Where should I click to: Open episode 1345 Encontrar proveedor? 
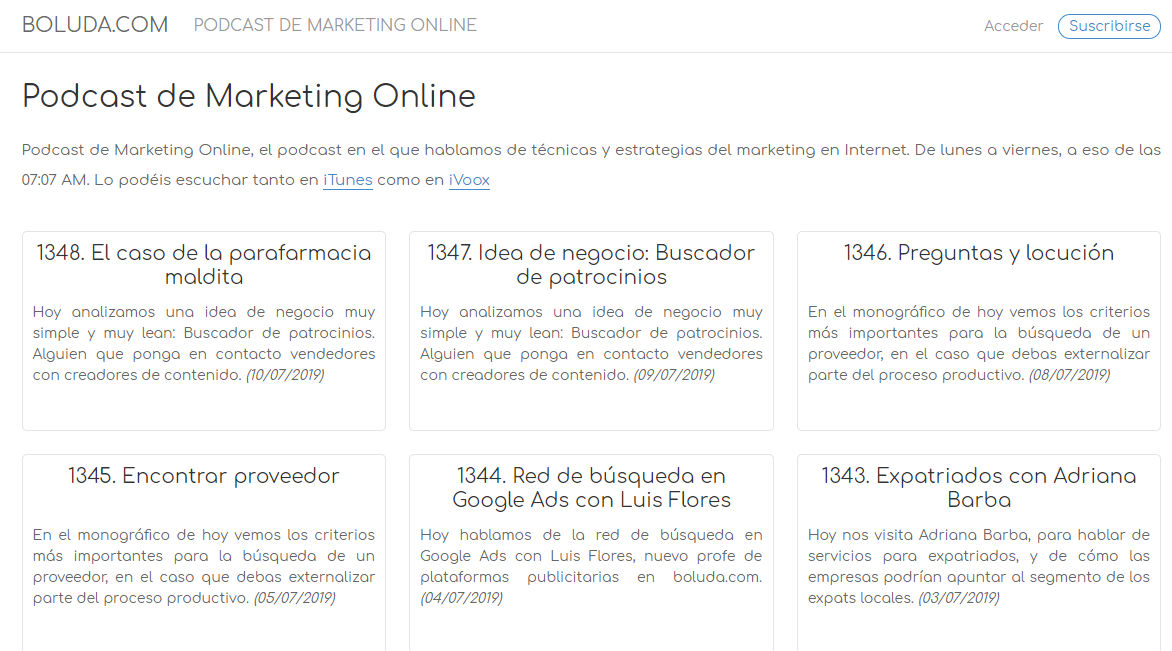[204, 476]
